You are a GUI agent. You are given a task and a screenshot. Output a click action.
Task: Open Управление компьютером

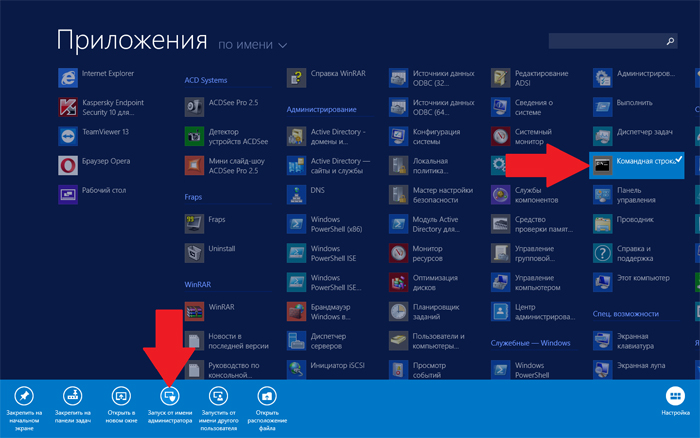pos(500,282)
